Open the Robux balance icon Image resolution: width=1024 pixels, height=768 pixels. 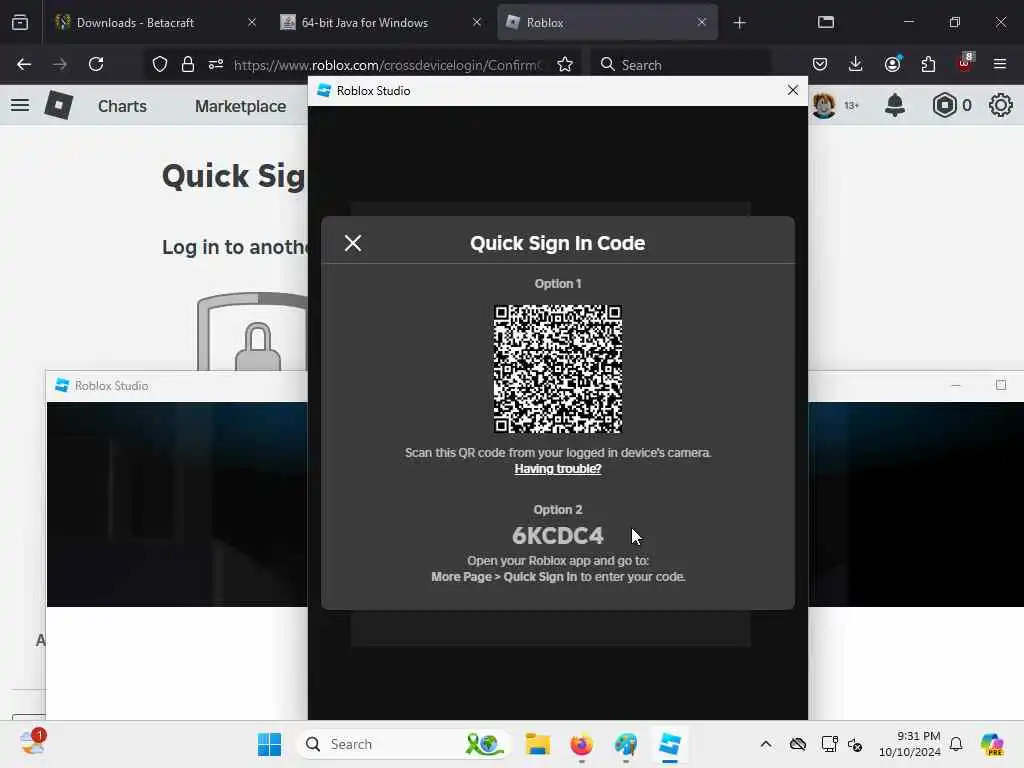944,105
